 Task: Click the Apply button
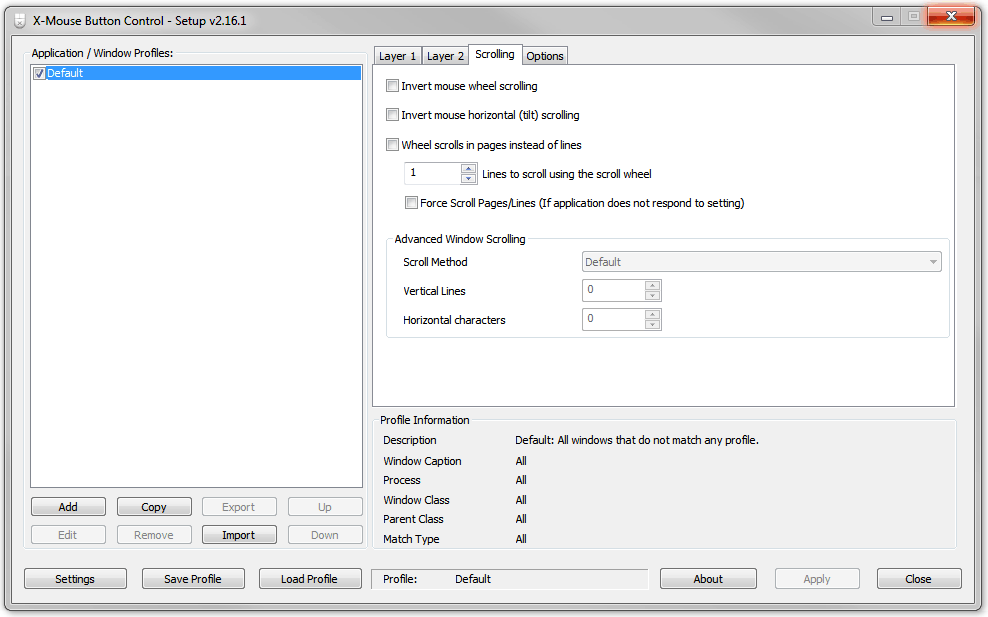click(817, 579)
